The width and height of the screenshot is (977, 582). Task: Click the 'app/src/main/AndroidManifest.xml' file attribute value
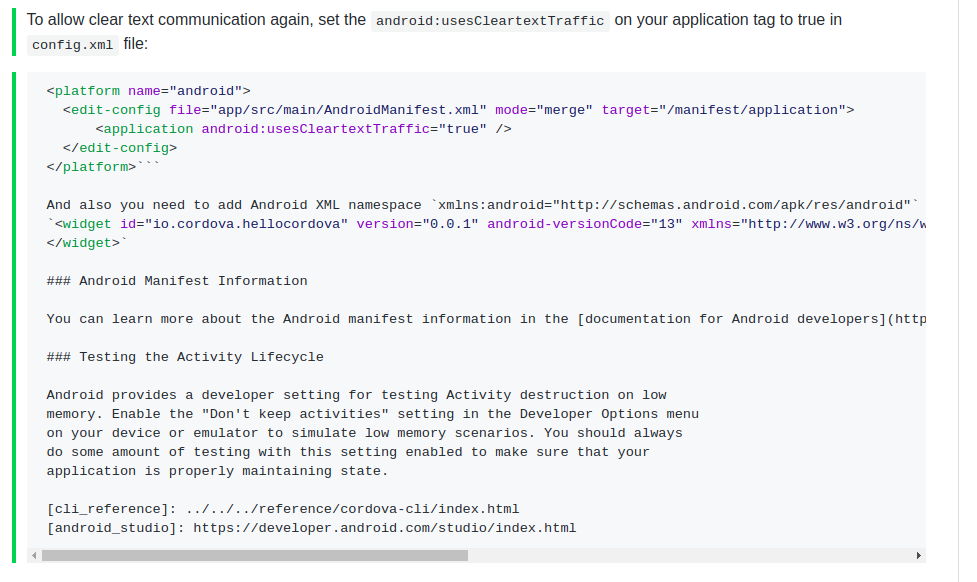pyautogui.click(x=348, y=110)
